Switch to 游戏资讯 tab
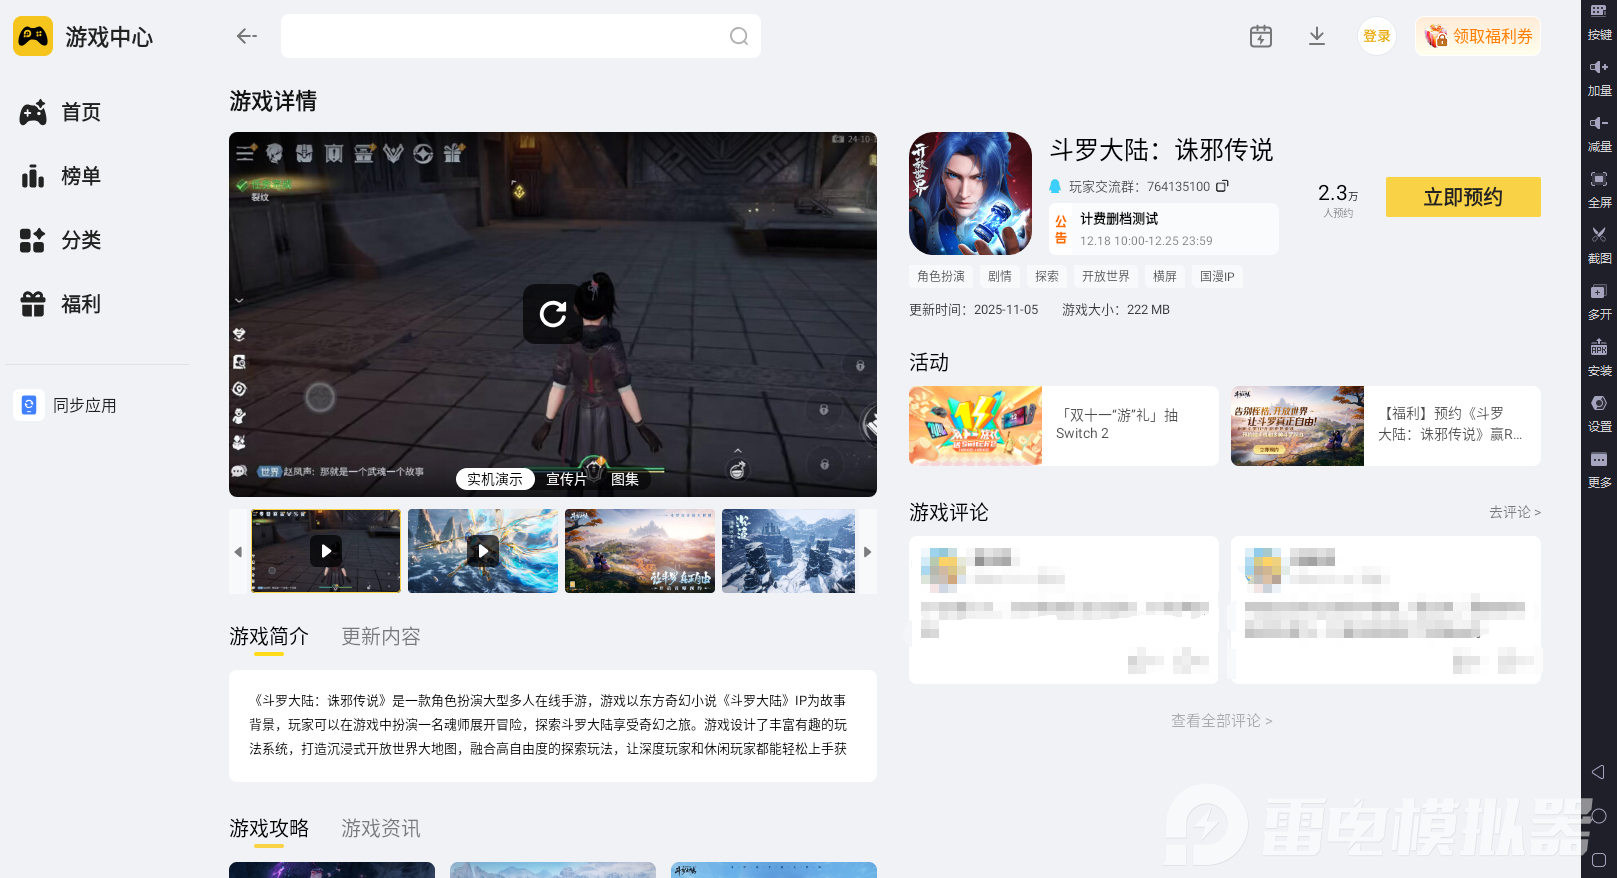This screenshot has width=1617, height=878. 380,828
